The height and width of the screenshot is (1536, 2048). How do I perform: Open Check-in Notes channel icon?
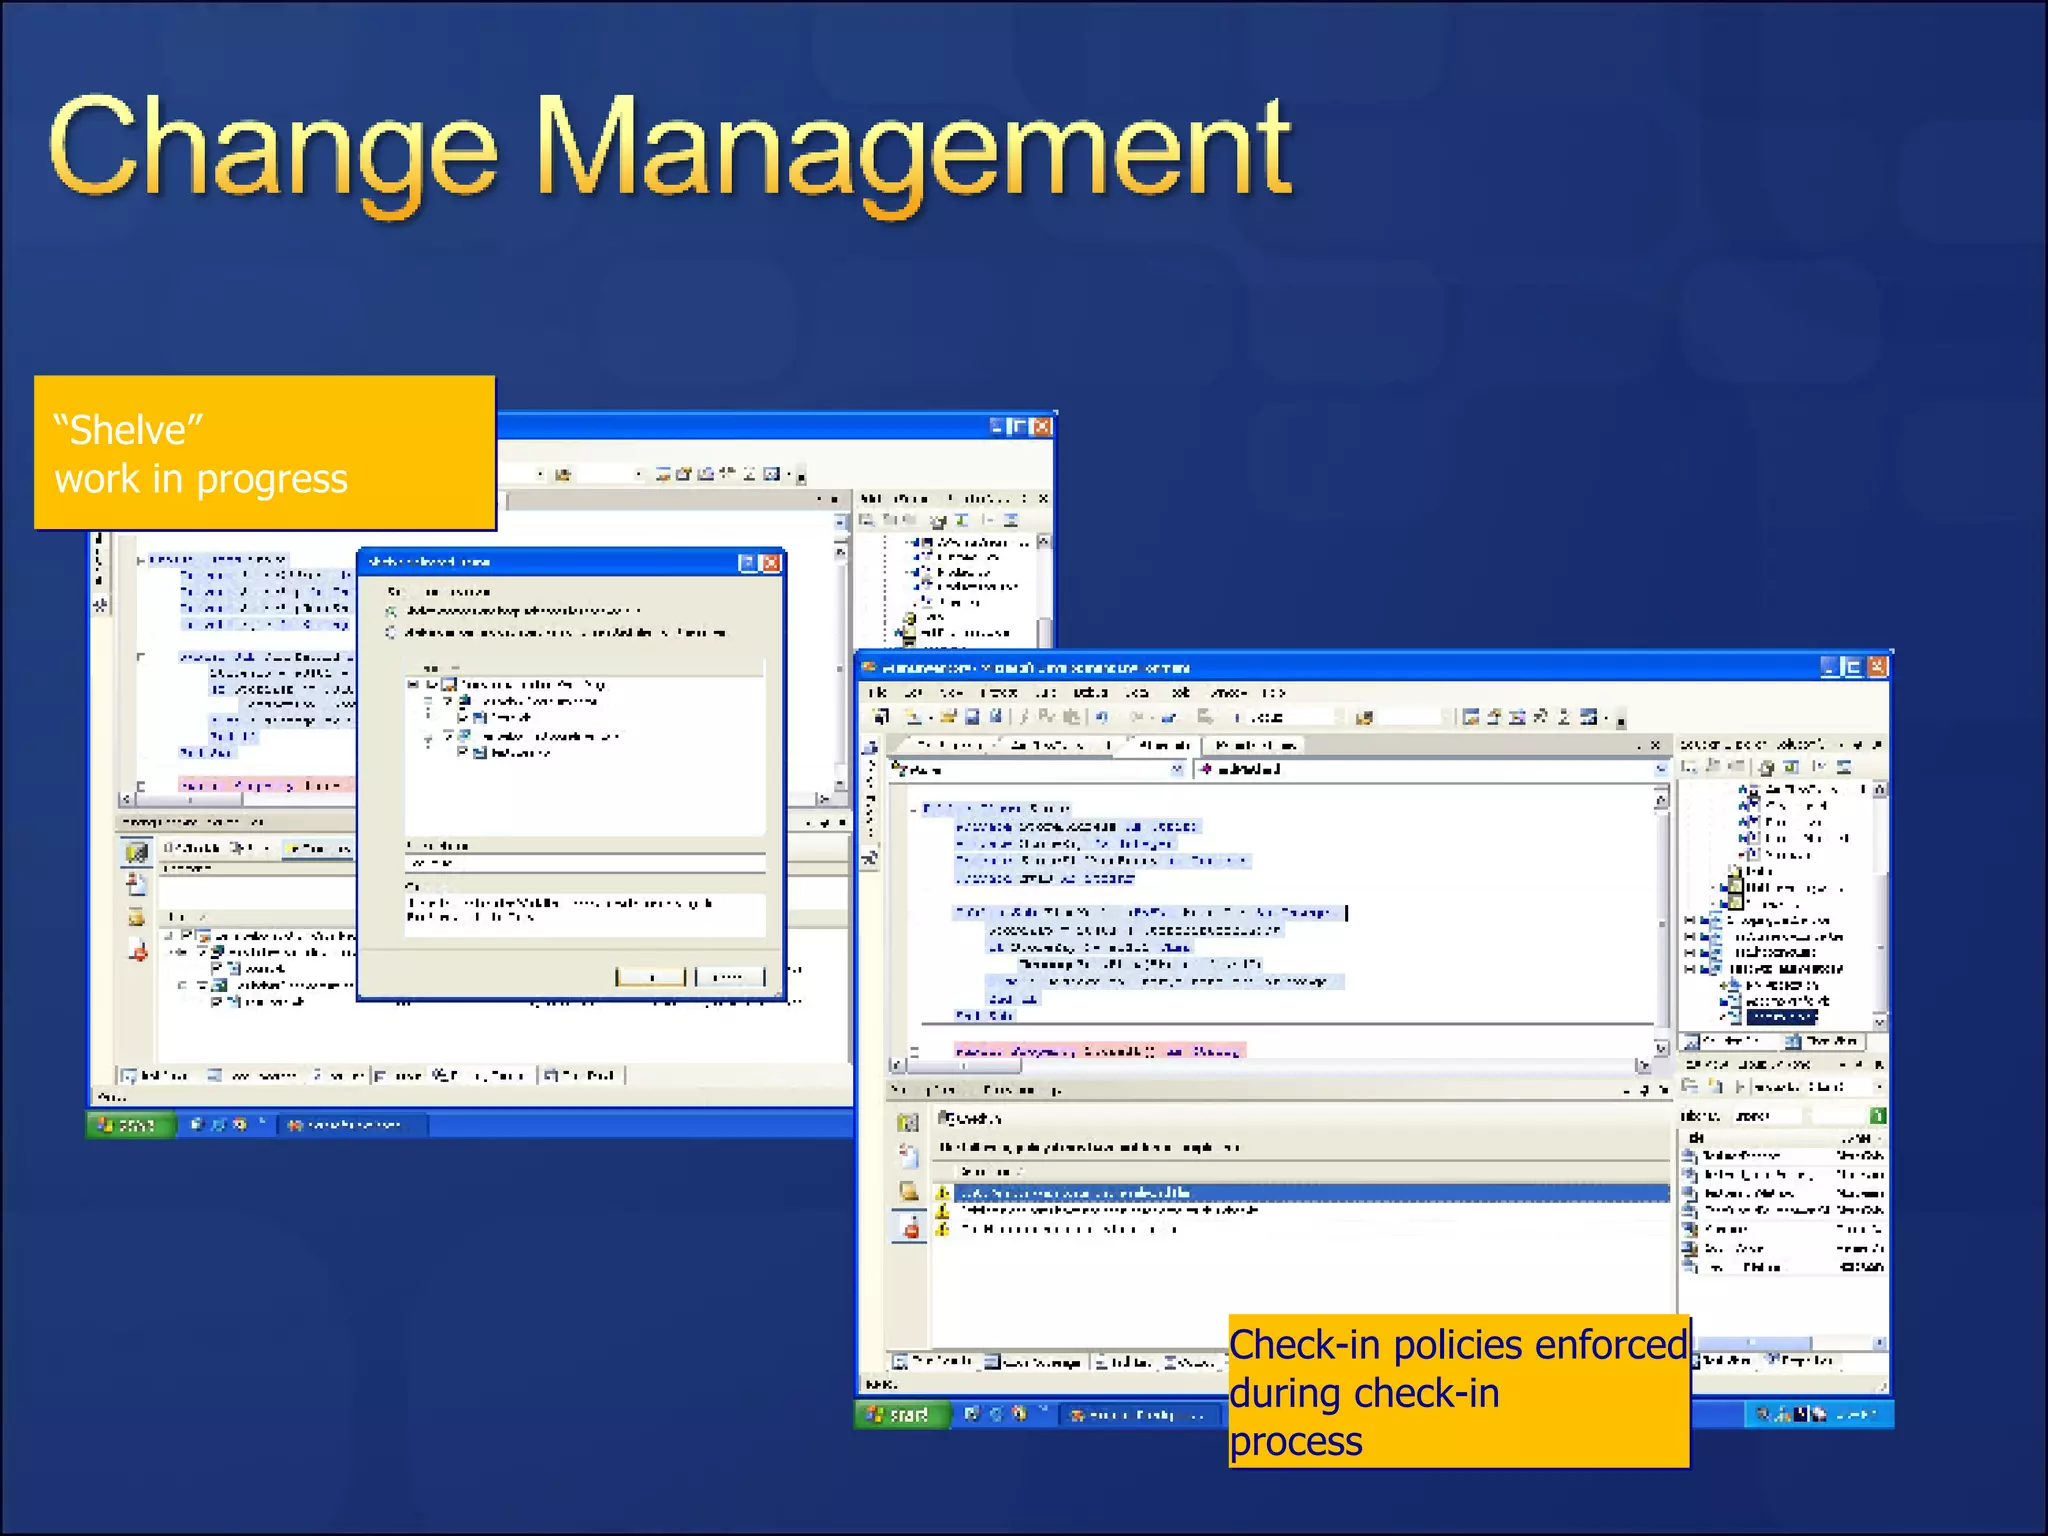(x=909, y=1192)
